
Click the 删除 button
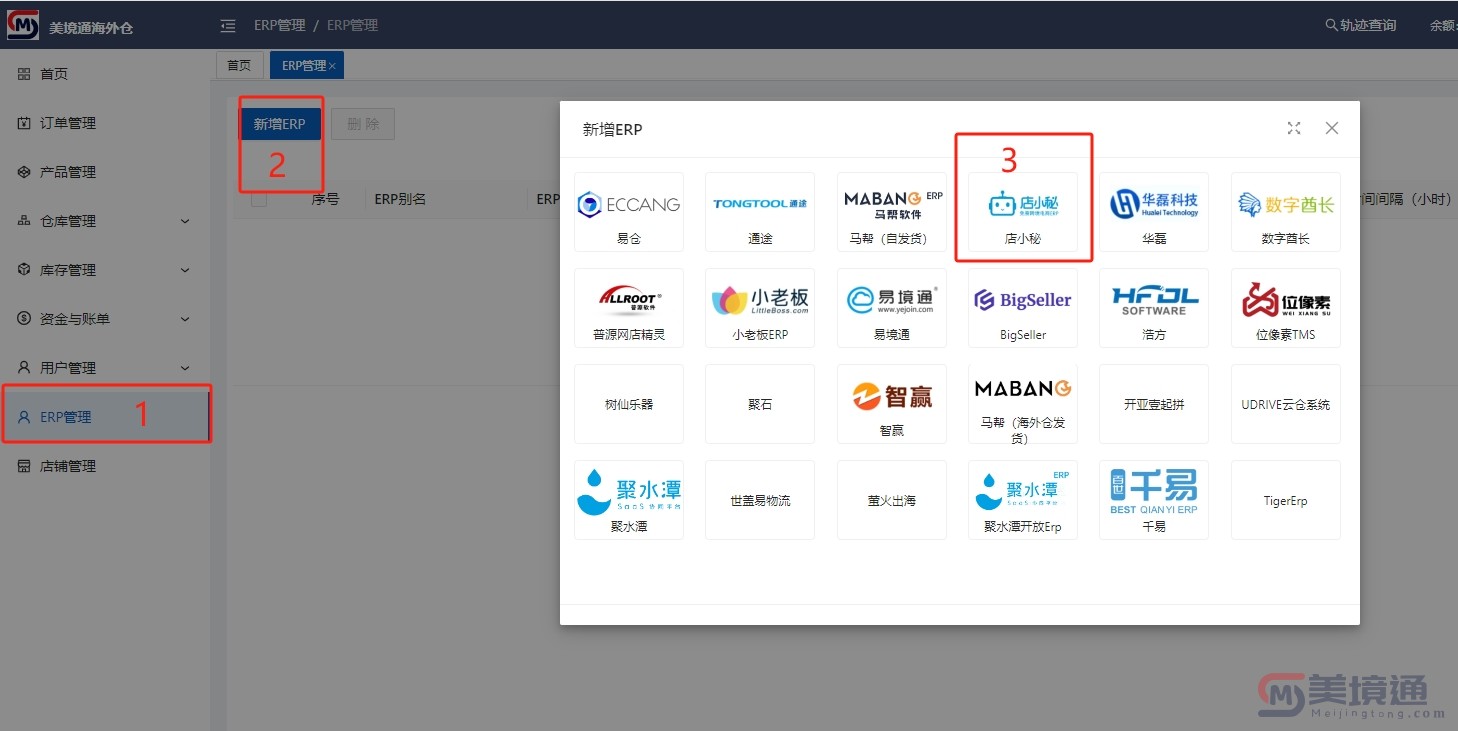coord(363,124)
